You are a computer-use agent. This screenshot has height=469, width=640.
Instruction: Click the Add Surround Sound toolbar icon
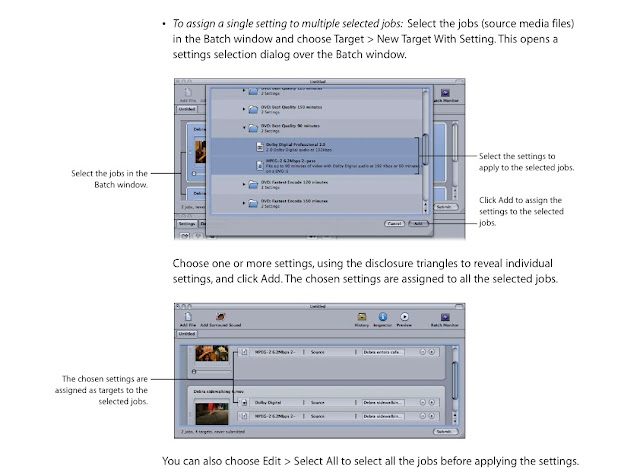pyautogui.click(x=220, y=317)
